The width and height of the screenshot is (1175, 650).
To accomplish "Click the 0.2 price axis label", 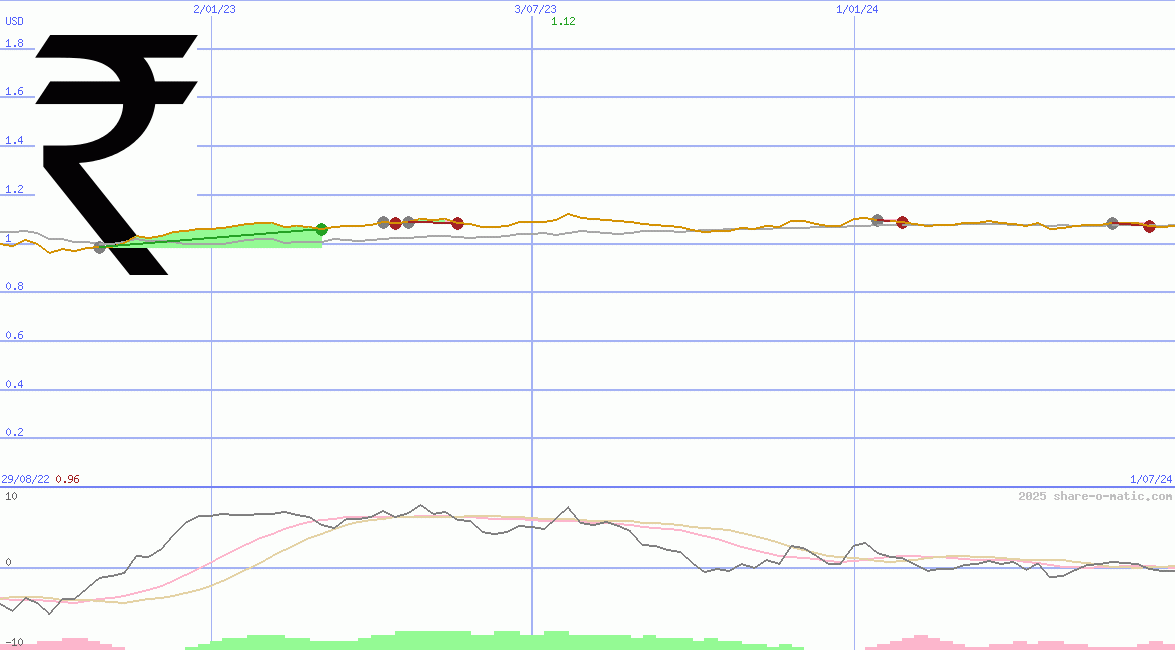I will point(14,432).
